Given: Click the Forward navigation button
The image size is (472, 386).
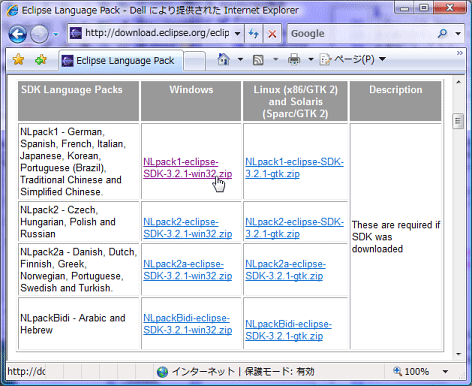Looking at the screenshot, I should tap(39, 34).
